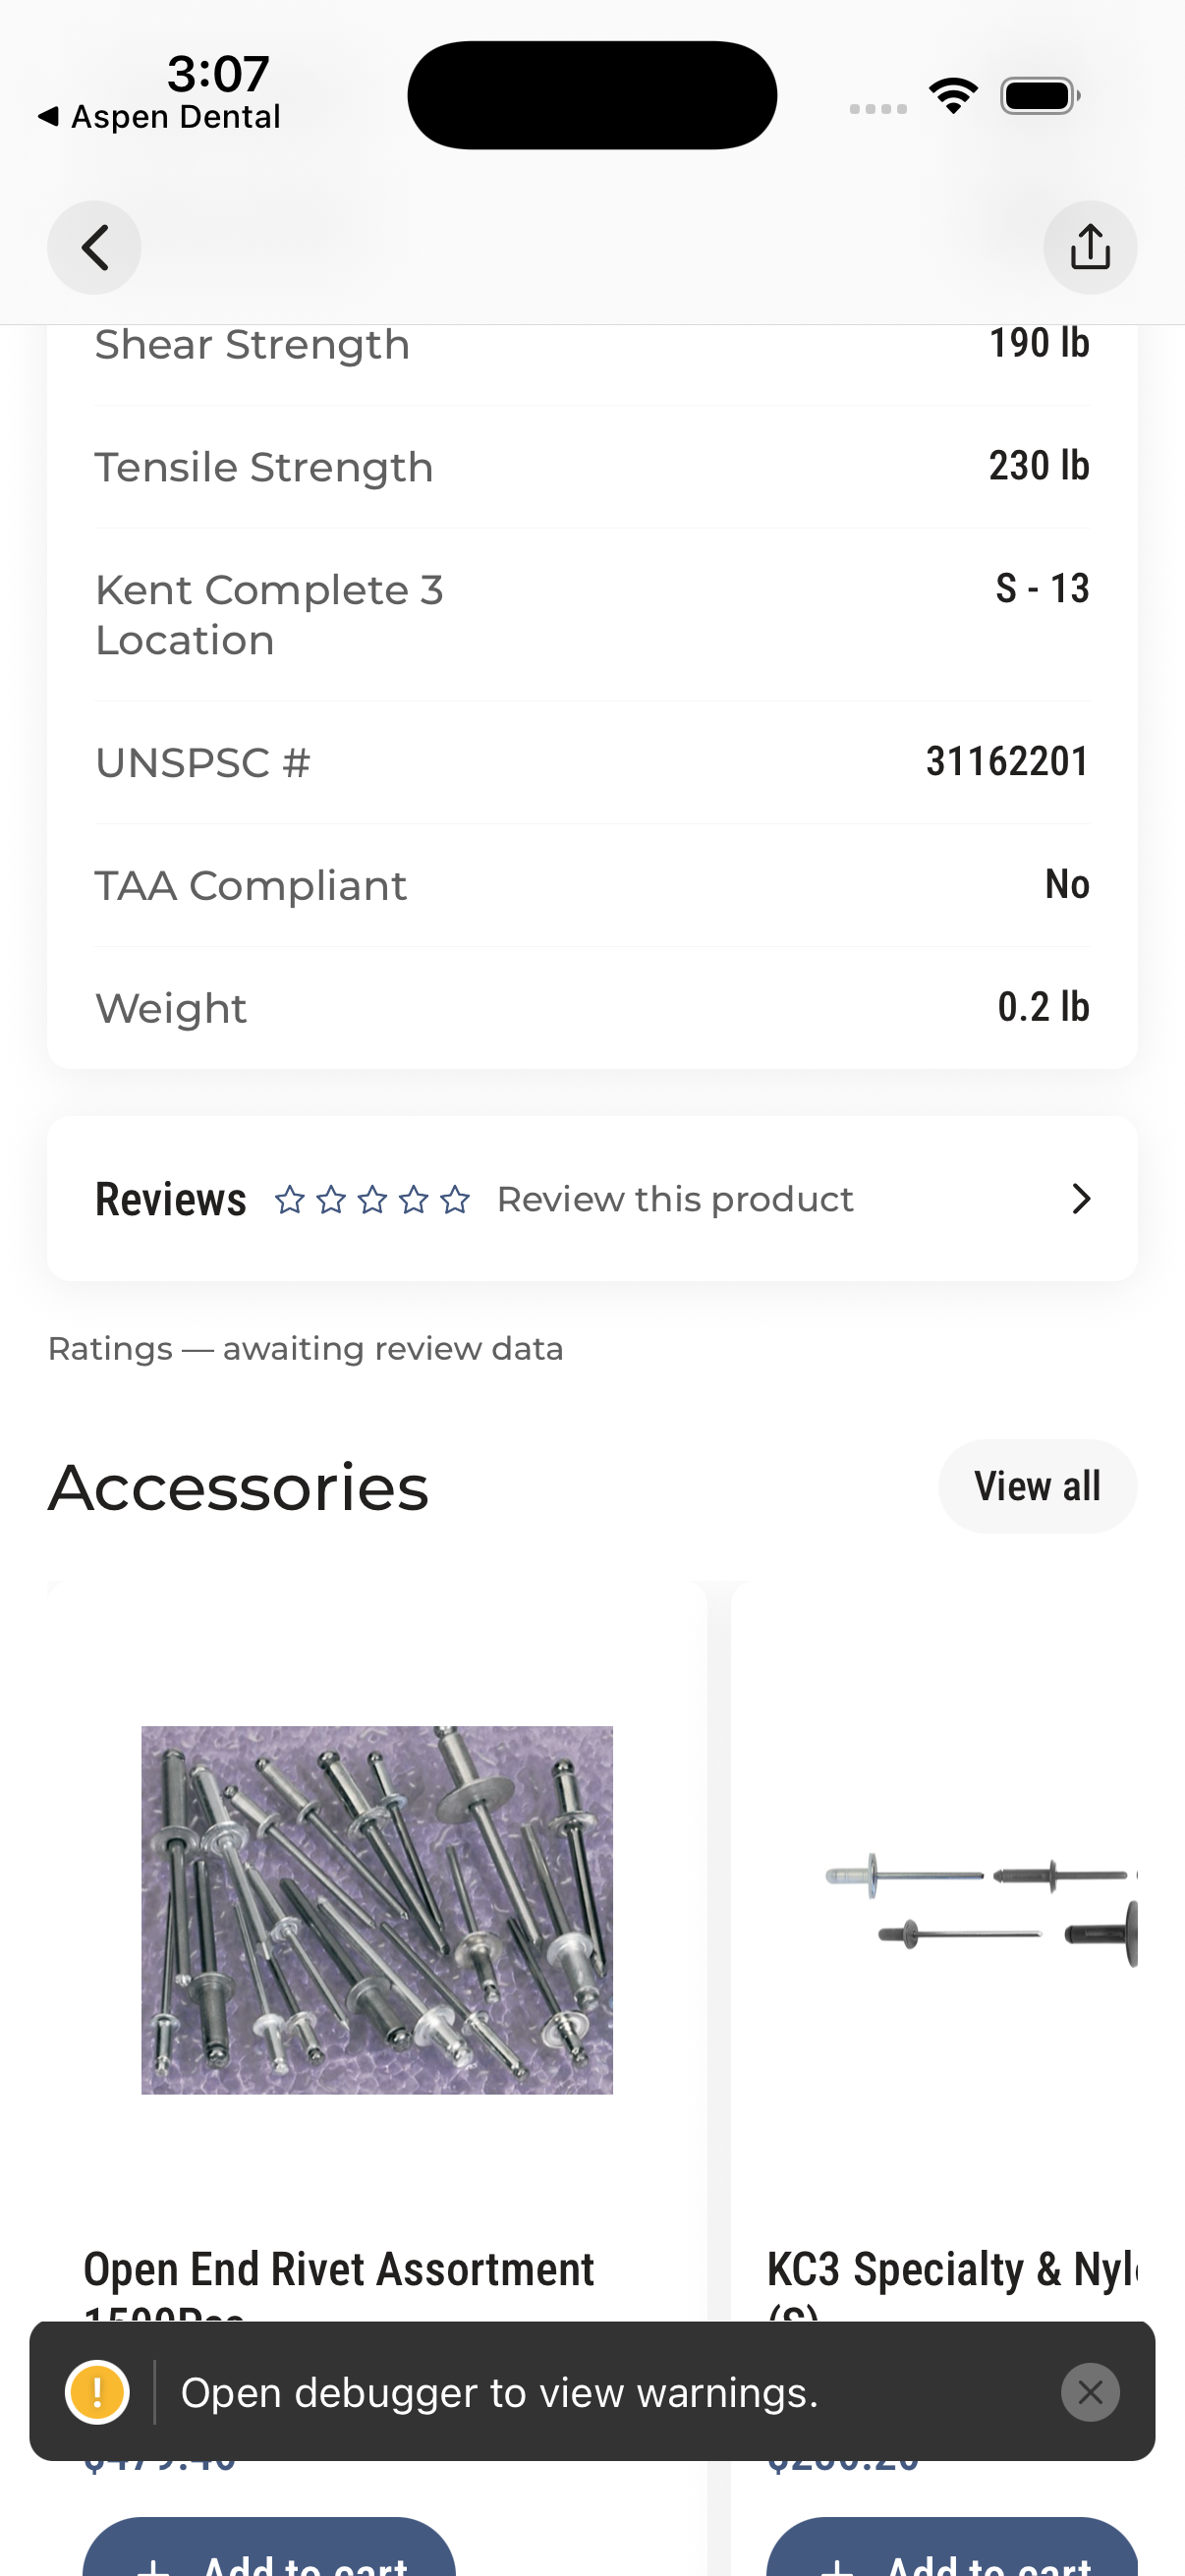Select the first review star

(290, 1199)
